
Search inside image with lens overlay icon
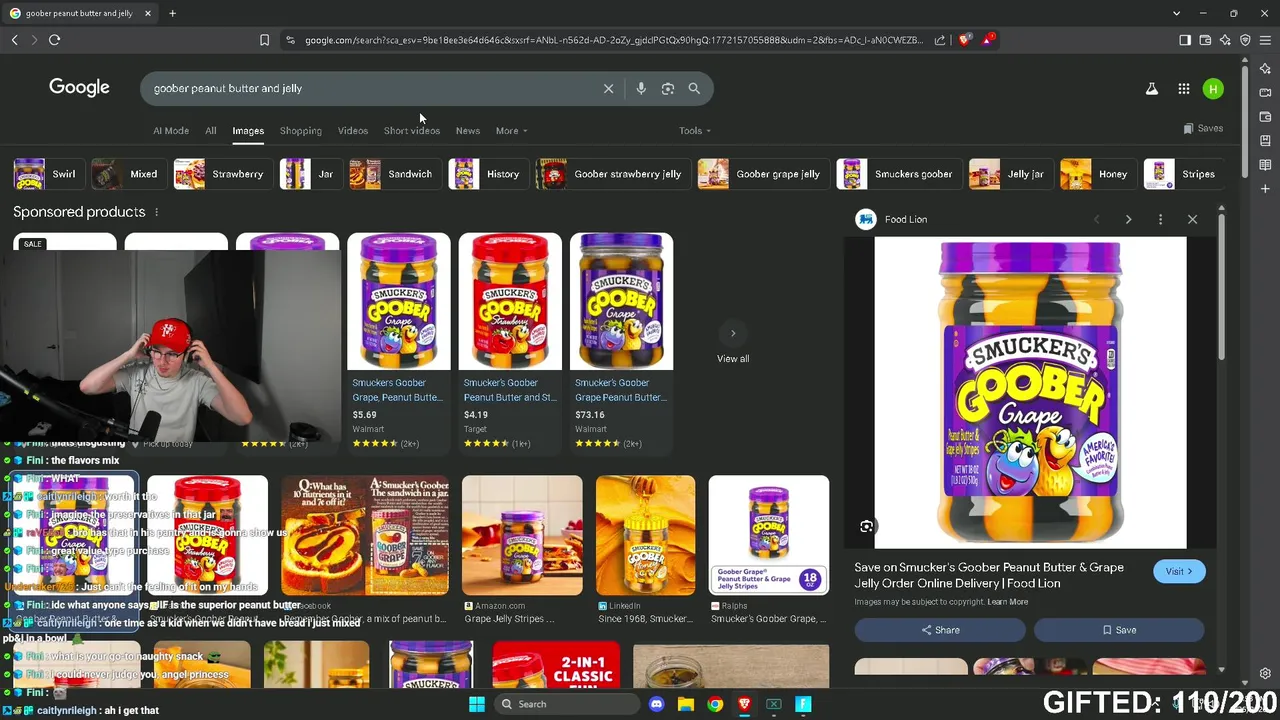pos(867,526)
